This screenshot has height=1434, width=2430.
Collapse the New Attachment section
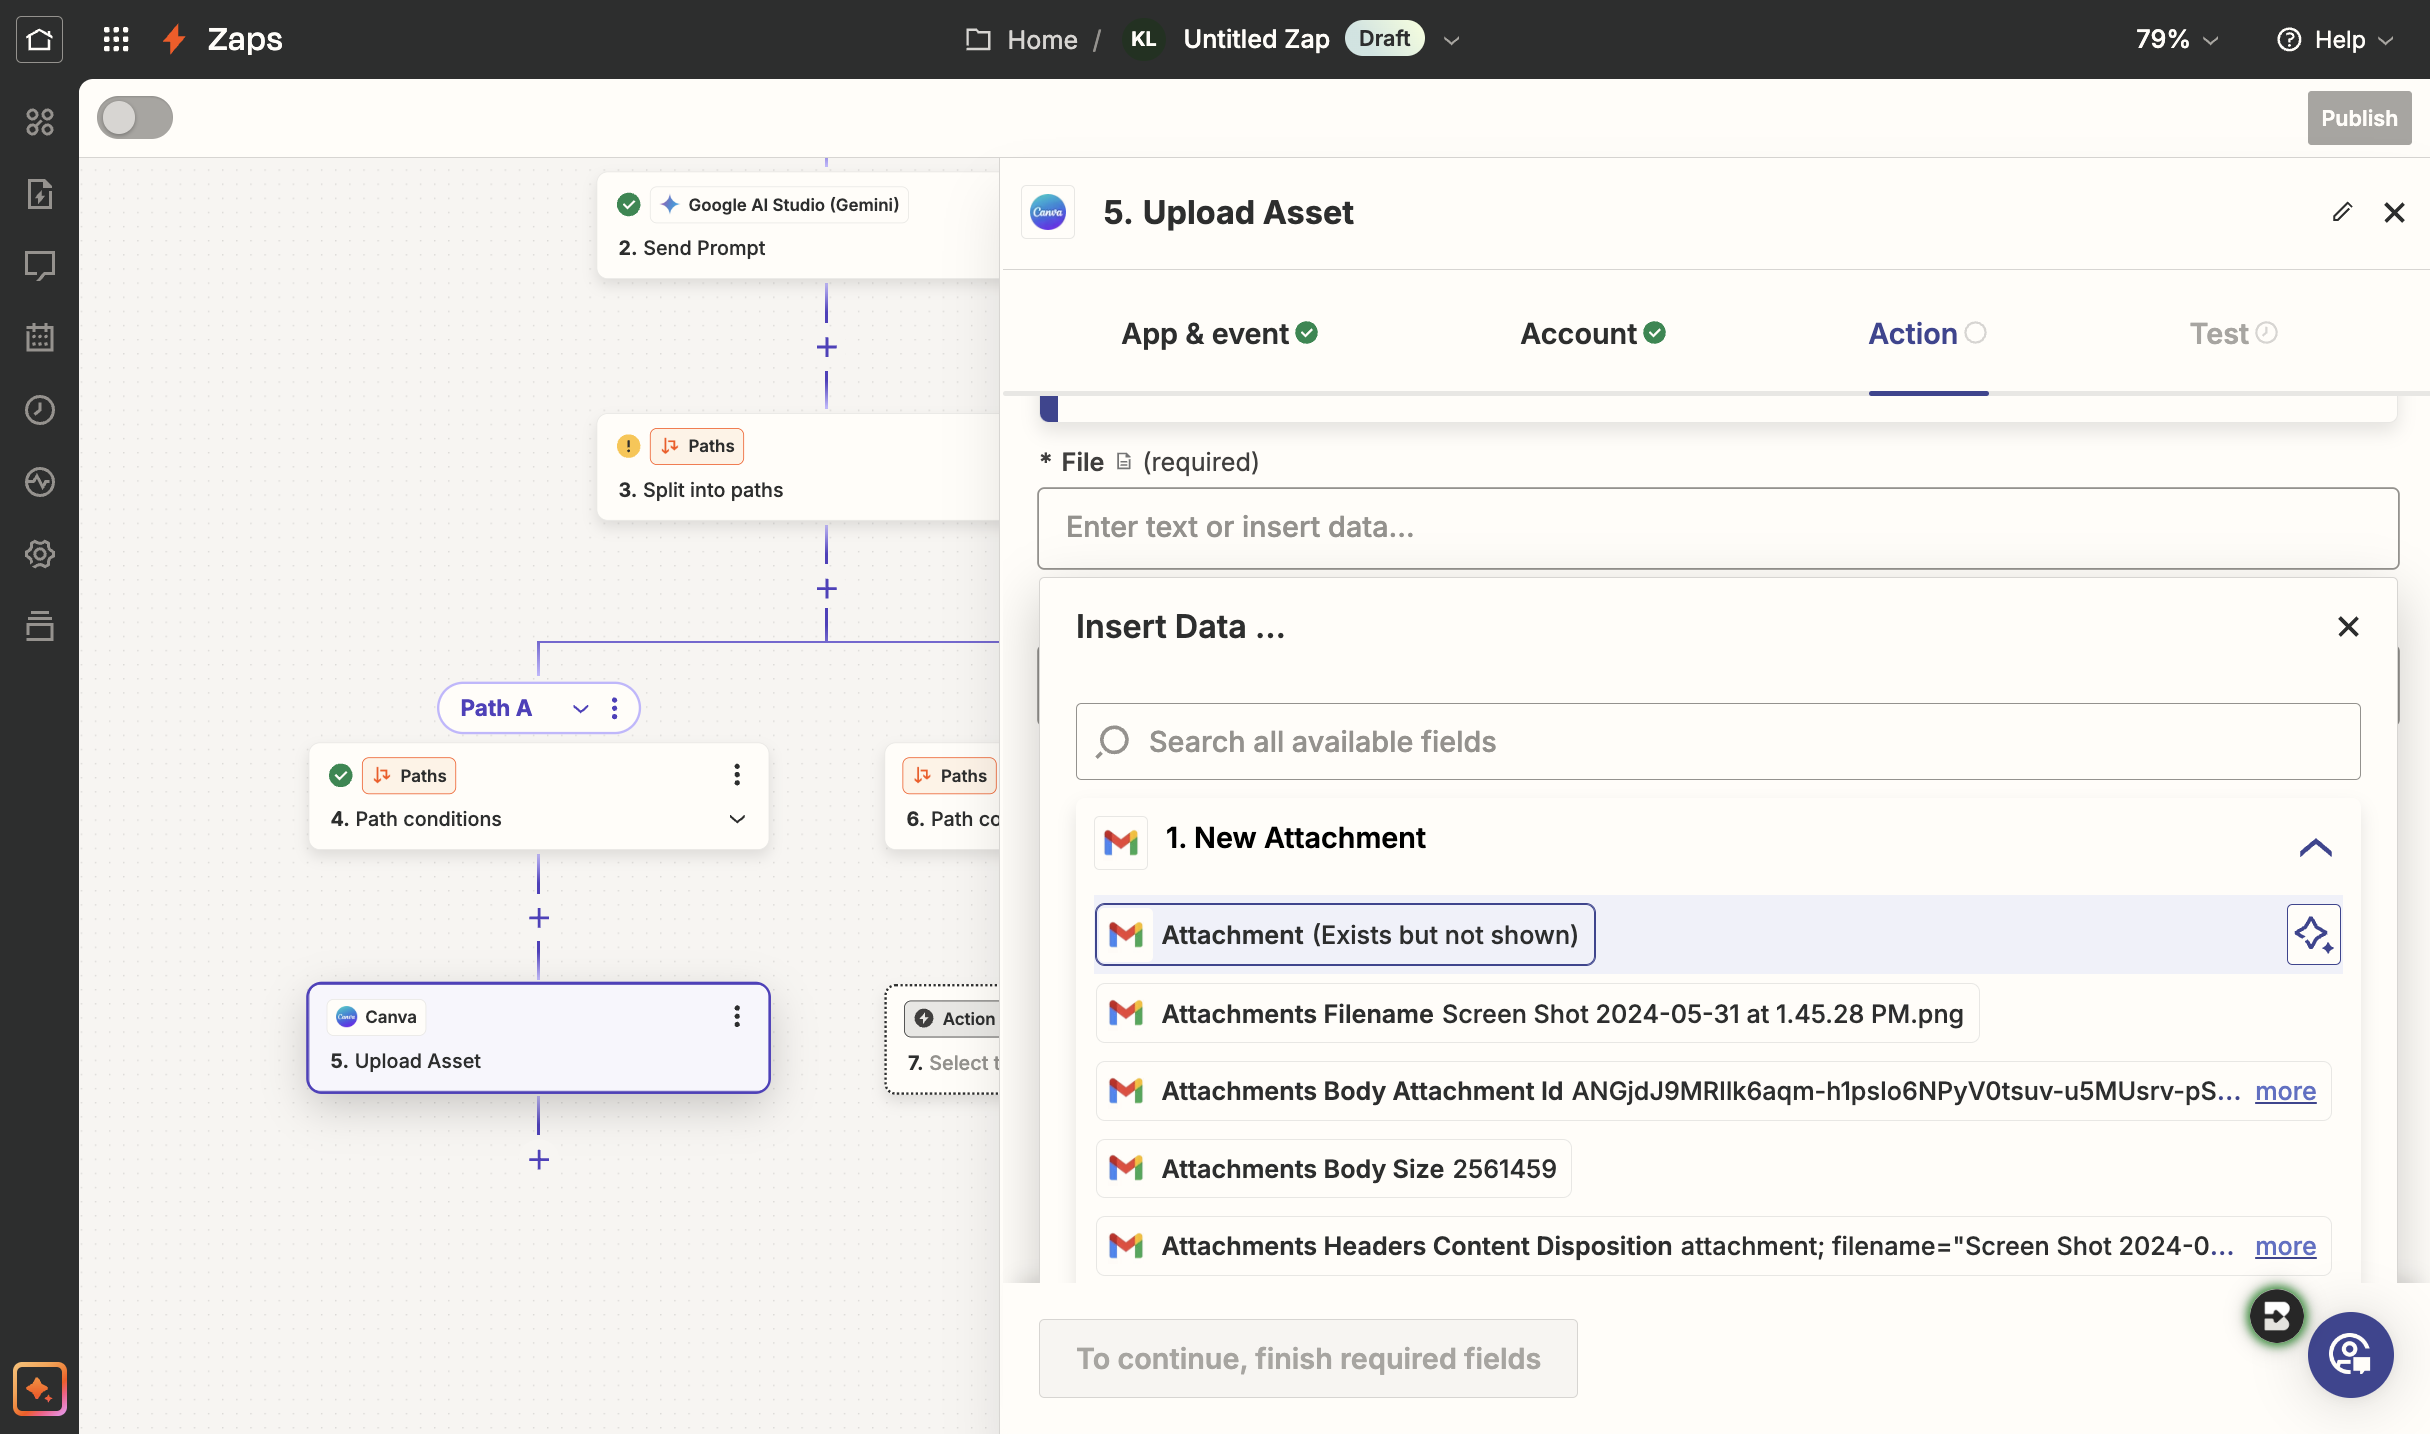point(2315,848)
